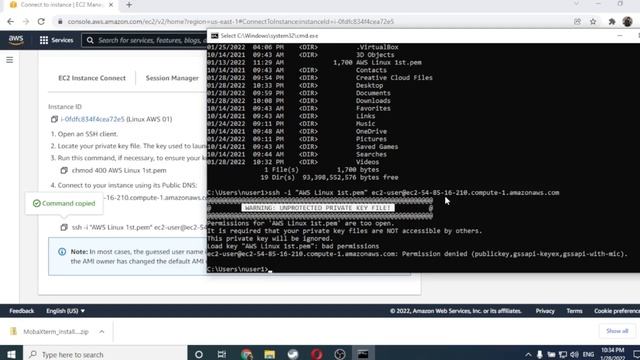
Task: Open the Opera browser taskbar icon
Action: [x=316, y=354]
